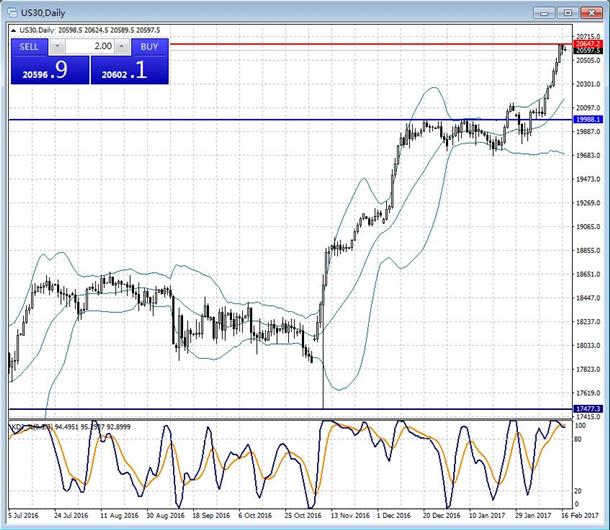The width and height of the screenshot is (610, 530).
Task: Collapse one-click trading panel with the triangle
Action: click(14, 30)
